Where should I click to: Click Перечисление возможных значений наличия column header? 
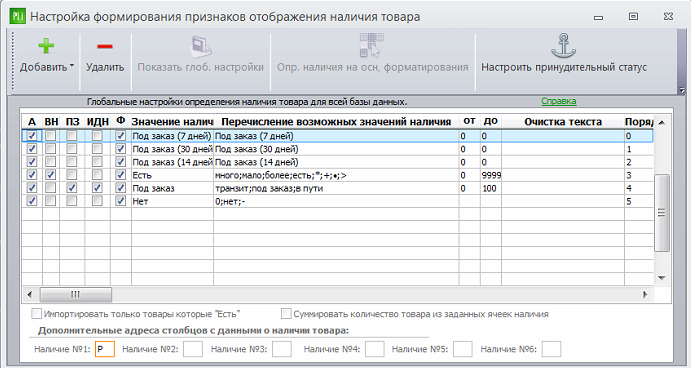336,122
